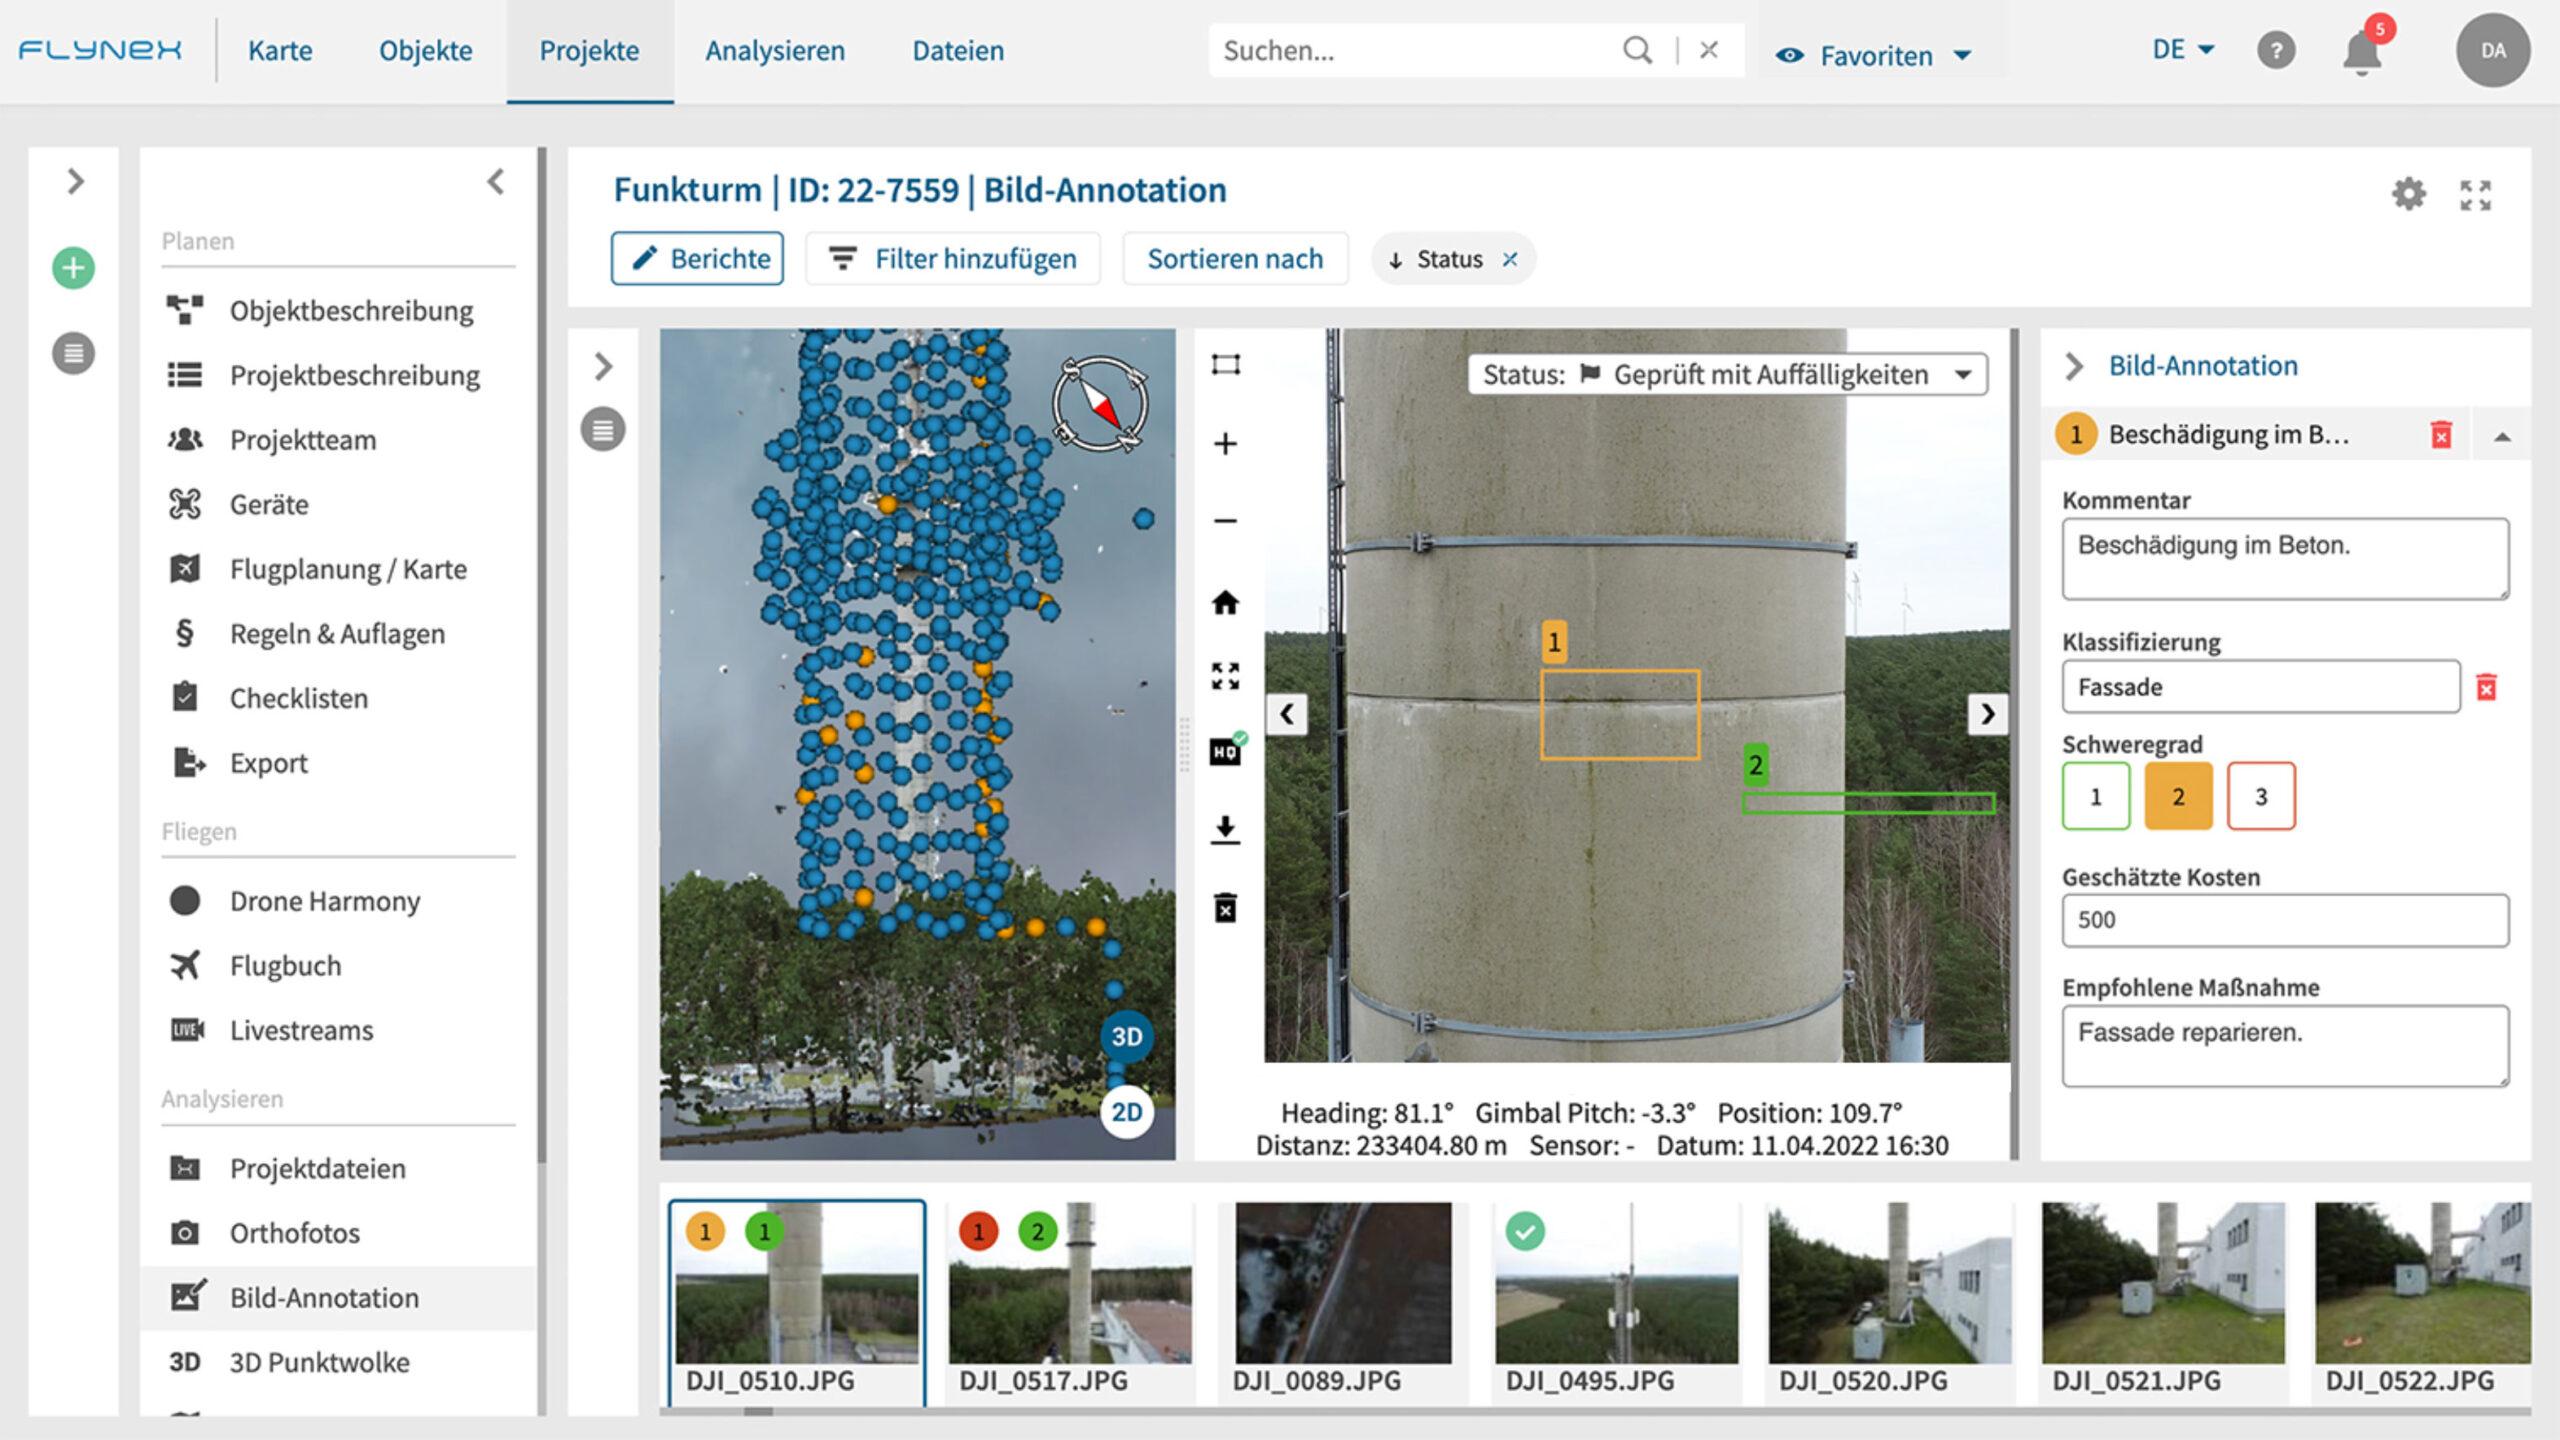Toggle HQ image quality

[1225, 750]
